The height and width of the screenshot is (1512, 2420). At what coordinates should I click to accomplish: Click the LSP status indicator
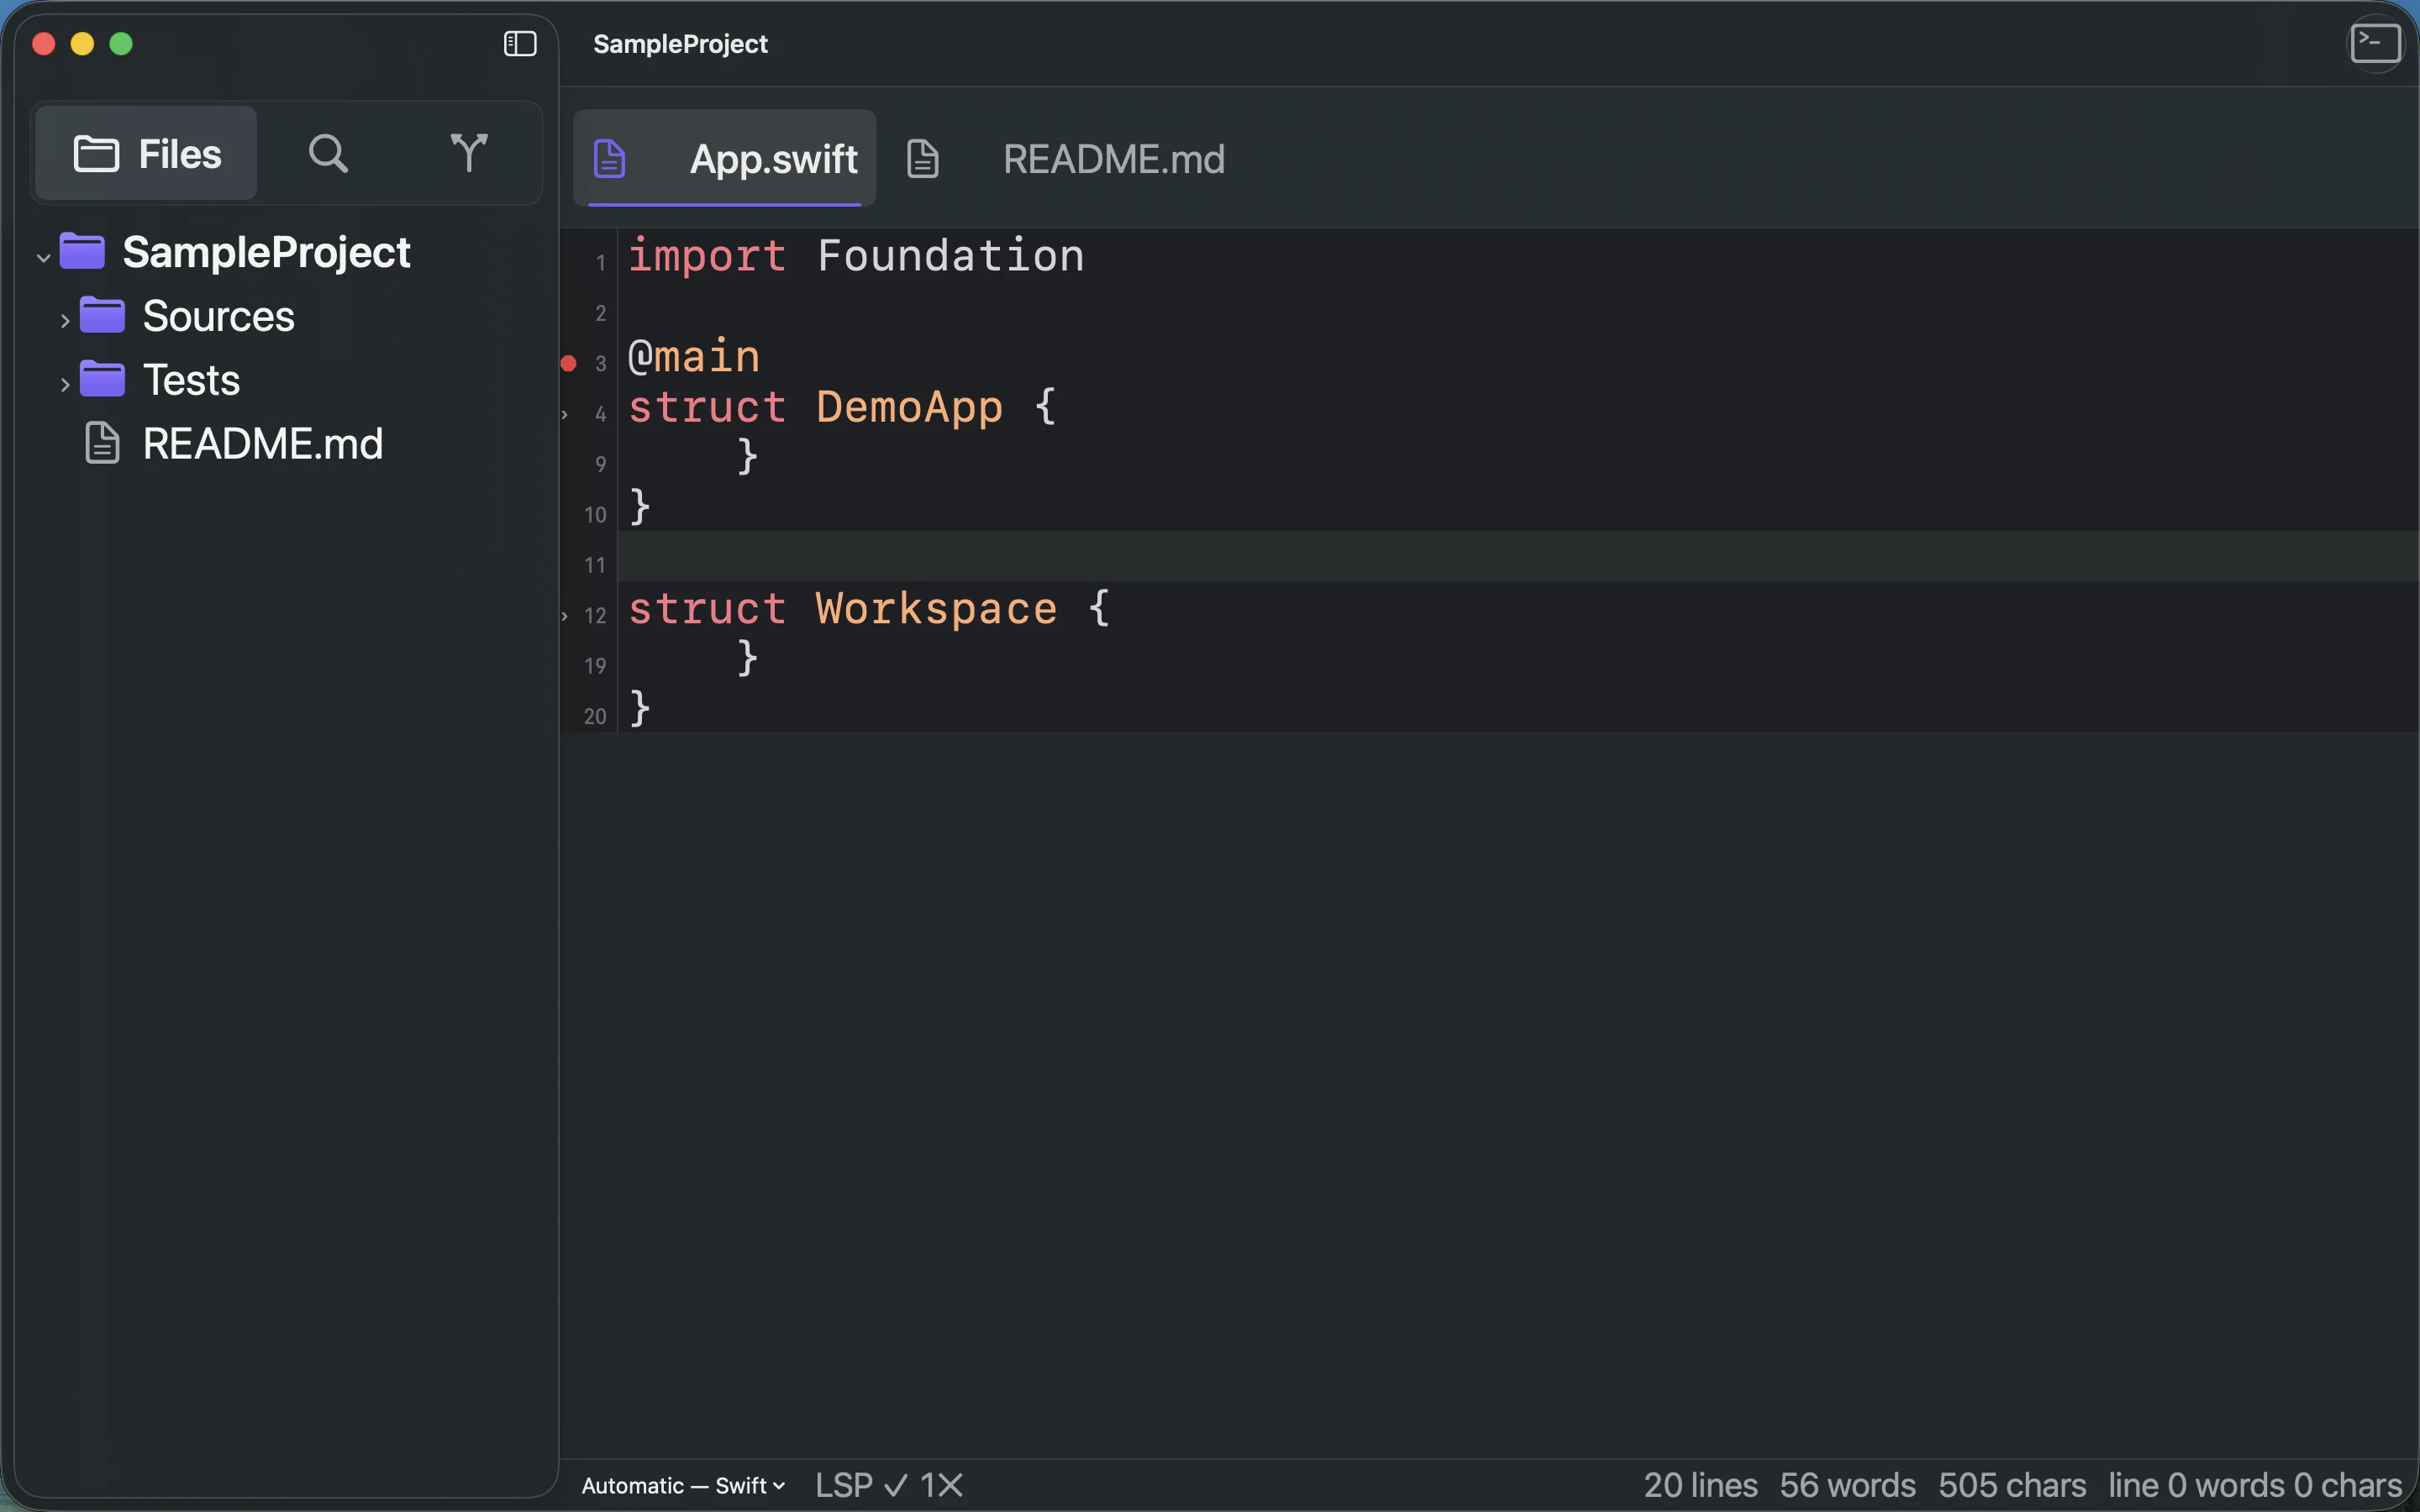(862, 1485)
